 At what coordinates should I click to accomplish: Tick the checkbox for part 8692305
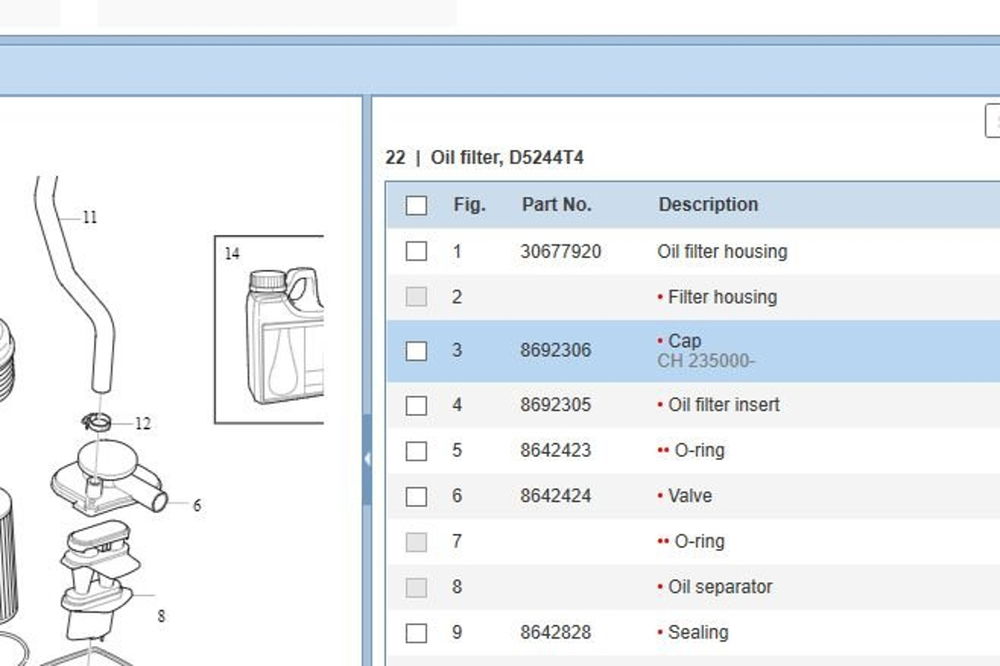(416, 405)
